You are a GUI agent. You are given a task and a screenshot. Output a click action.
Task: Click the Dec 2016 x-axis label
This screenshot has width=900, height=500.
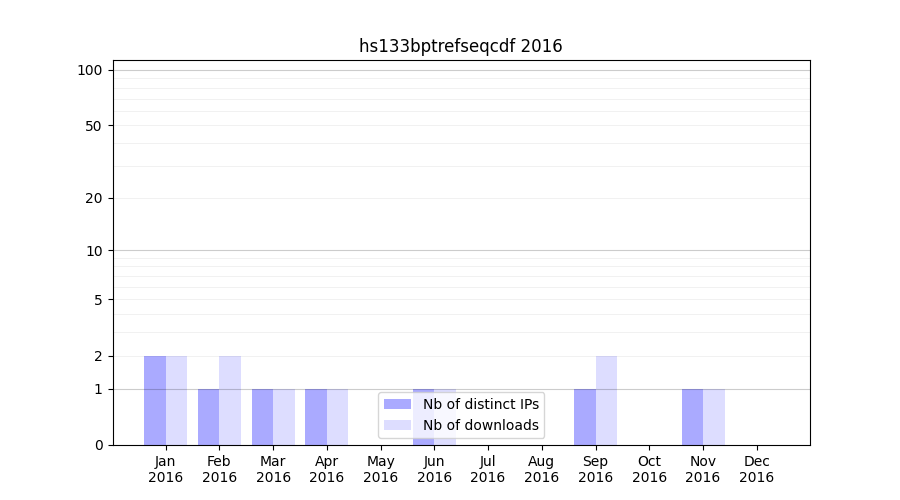pyautogui.click(x=756, y=469)
